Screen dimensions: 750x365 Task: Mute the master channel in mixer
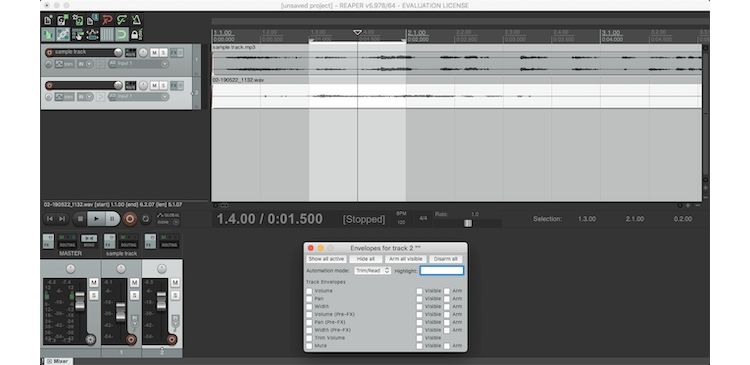click(x=94, y=283)
